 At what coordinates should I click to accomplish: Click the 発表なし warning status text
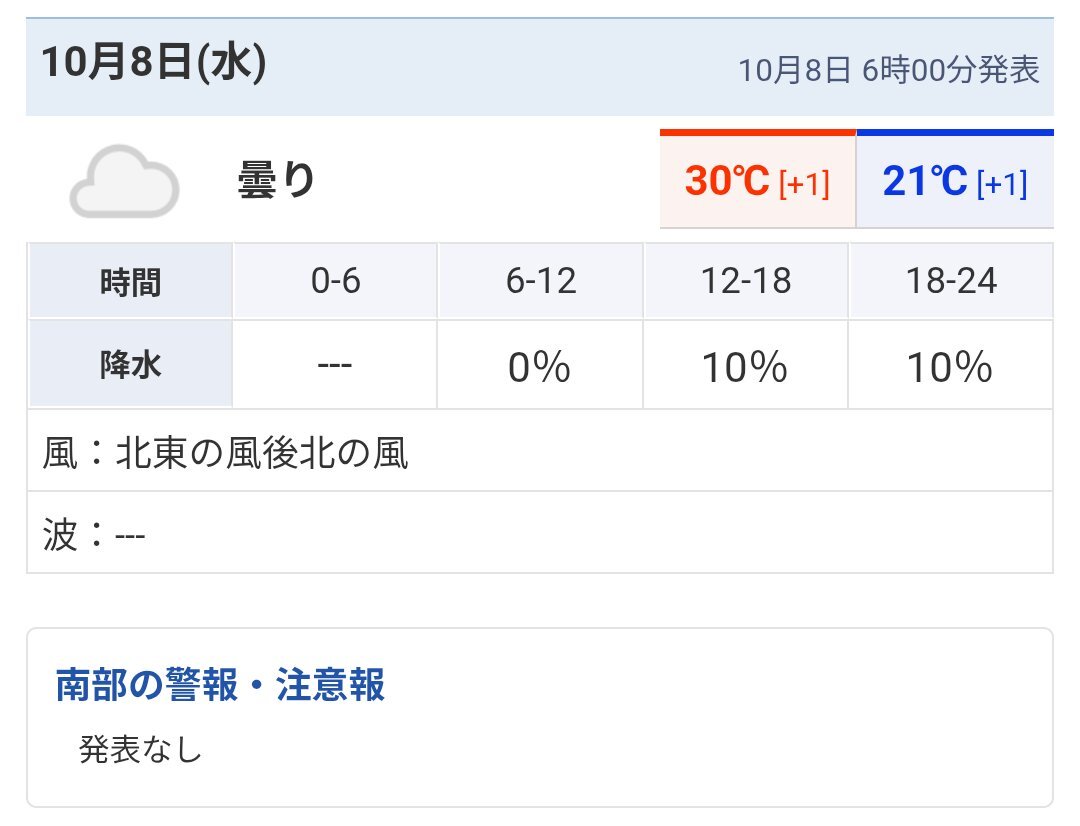[141, 748]
